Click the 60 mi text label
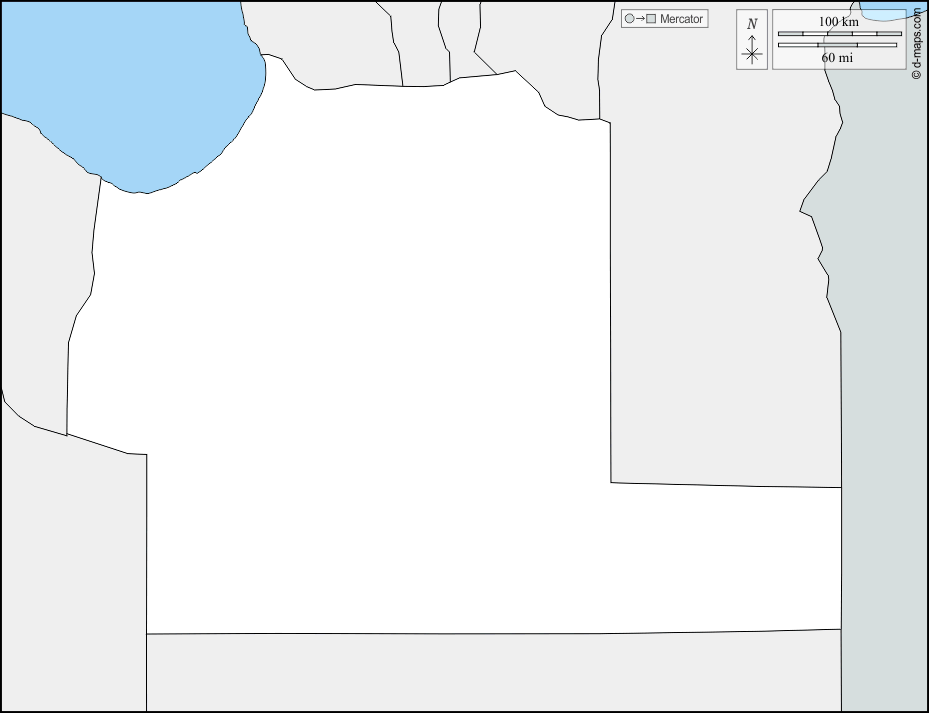The height and width of the screenshot is (713, 929). (837, 58)
